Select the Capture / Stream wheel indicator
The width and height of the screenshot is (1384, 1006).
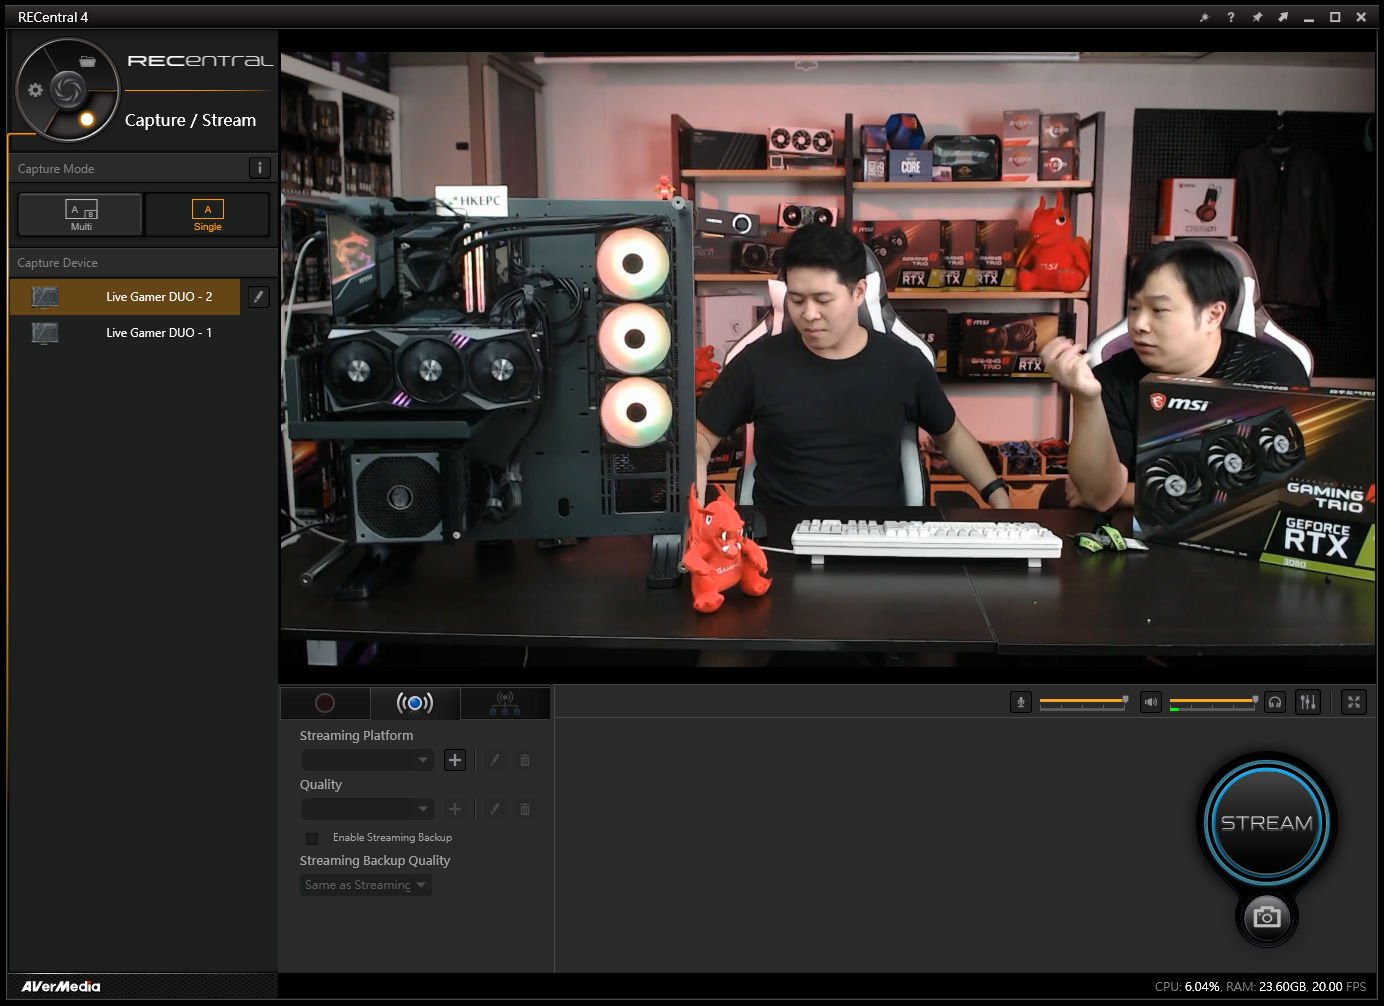click(87, 119)
